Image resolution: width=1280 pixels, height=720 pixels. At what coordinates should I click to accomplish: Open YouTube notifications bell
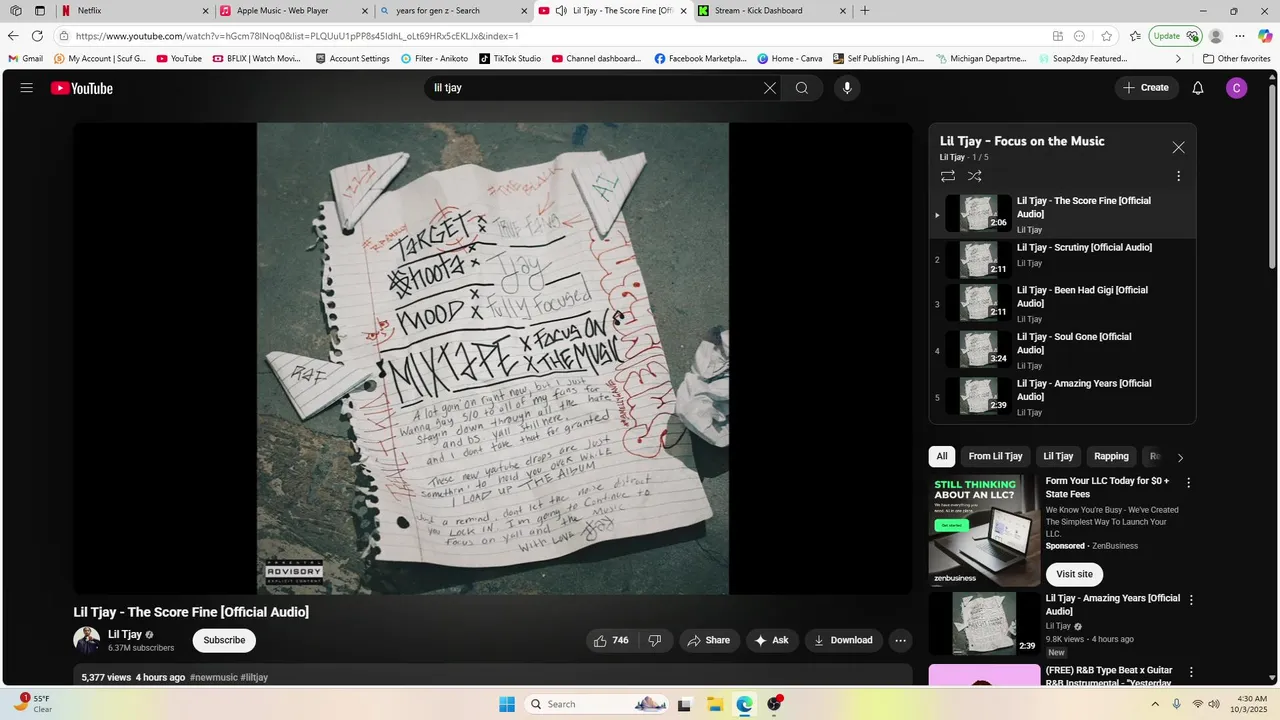point(1198,88)
